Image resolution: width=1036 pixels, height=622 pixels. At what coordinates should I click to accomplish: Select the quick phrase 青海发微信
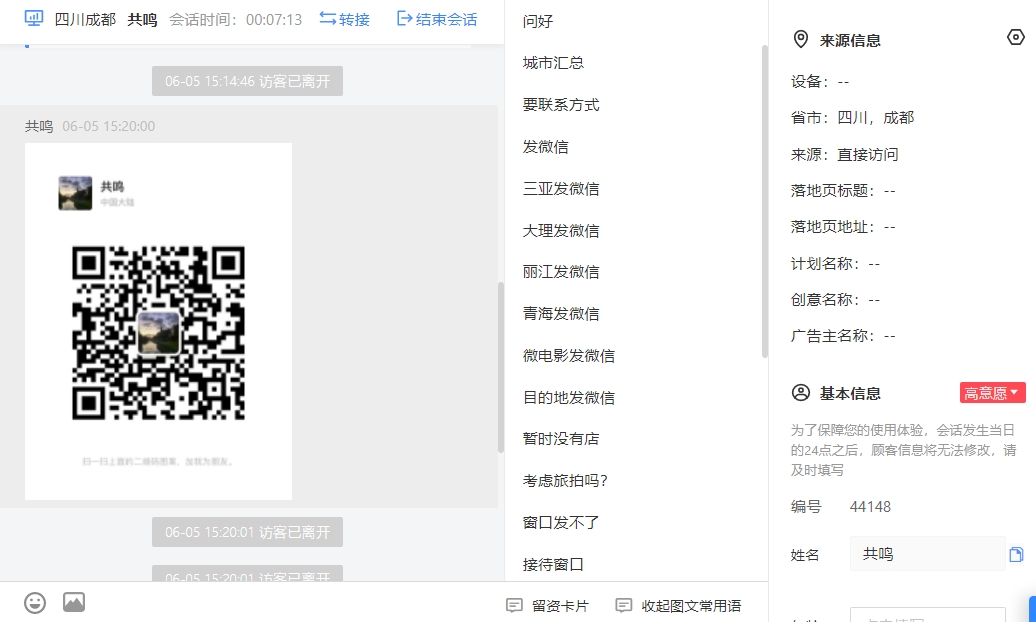561,313
